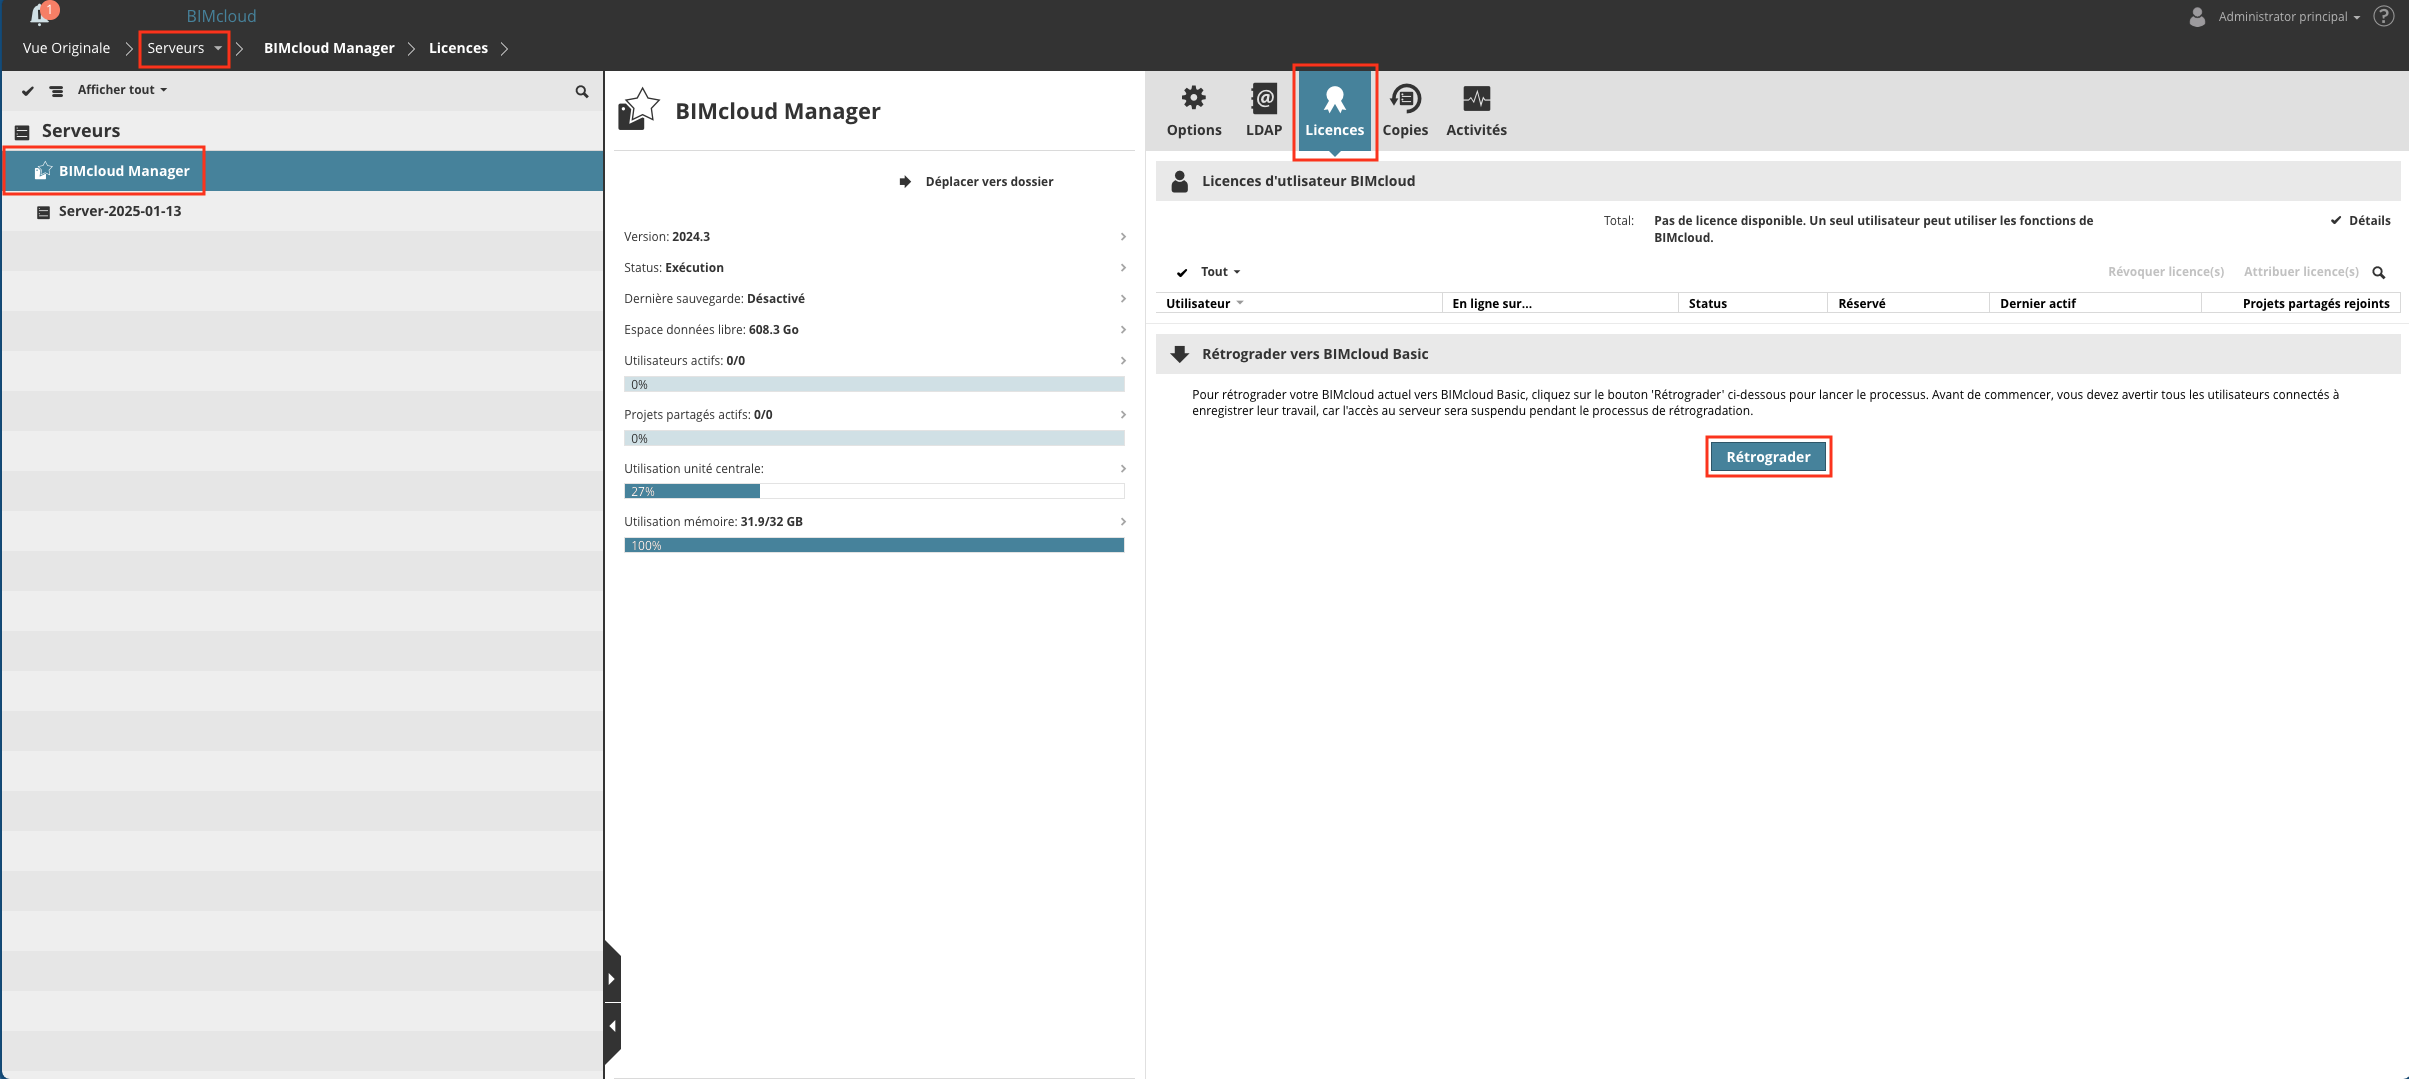
Task: Click the Rétrograder vers BIMcloud Basic section header
Action: coord(1778,354)
